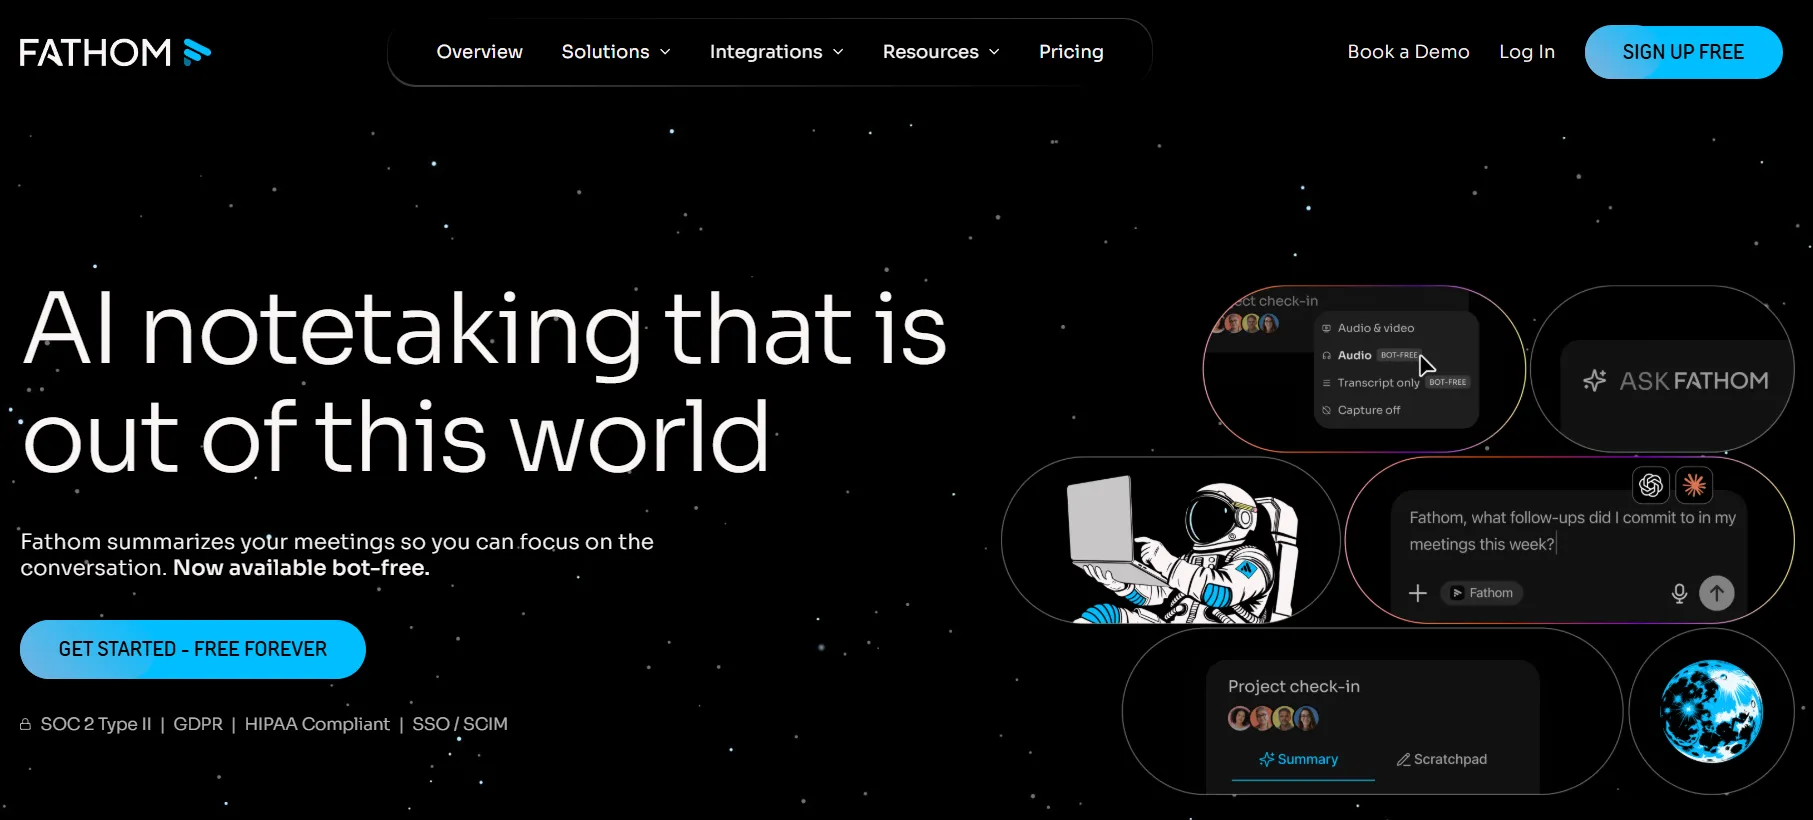
Task: Click the ASK FATHOM button
Action: pos(1676,381)
